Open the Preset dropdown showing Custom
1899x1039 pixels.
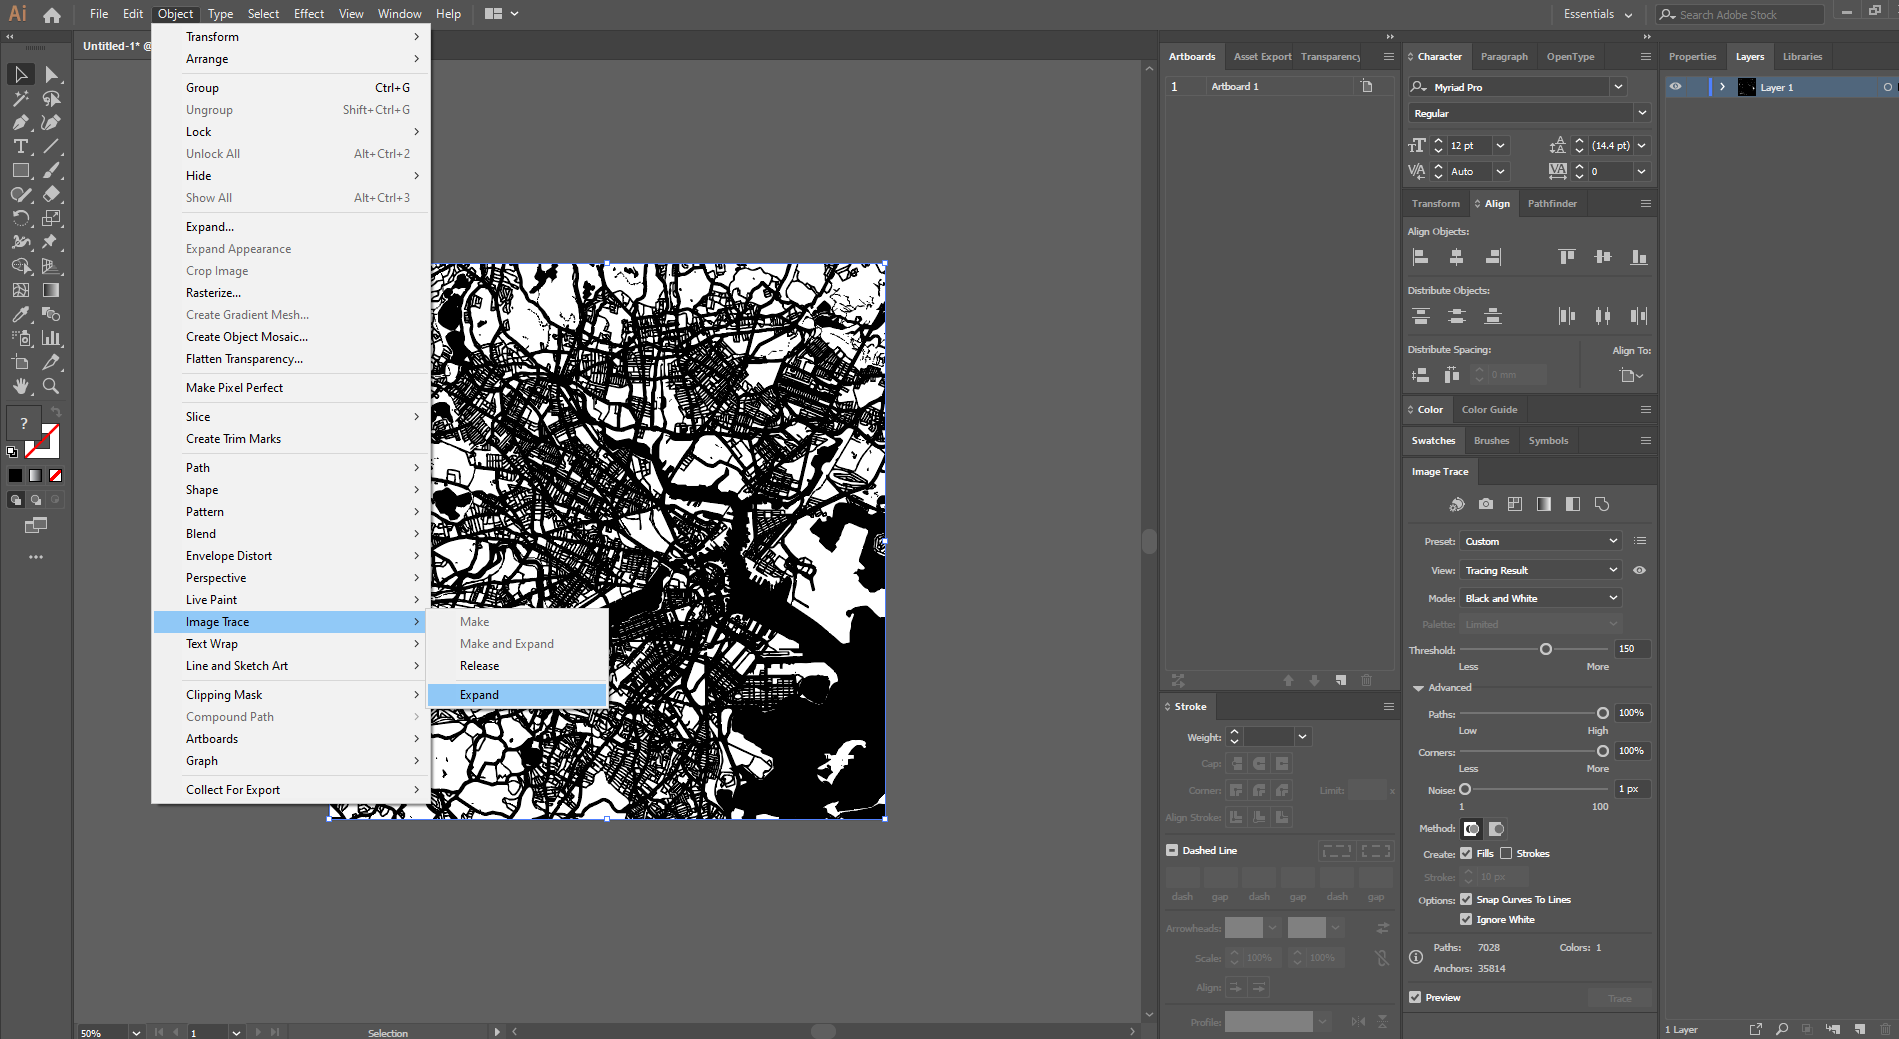pos(1539,540)
